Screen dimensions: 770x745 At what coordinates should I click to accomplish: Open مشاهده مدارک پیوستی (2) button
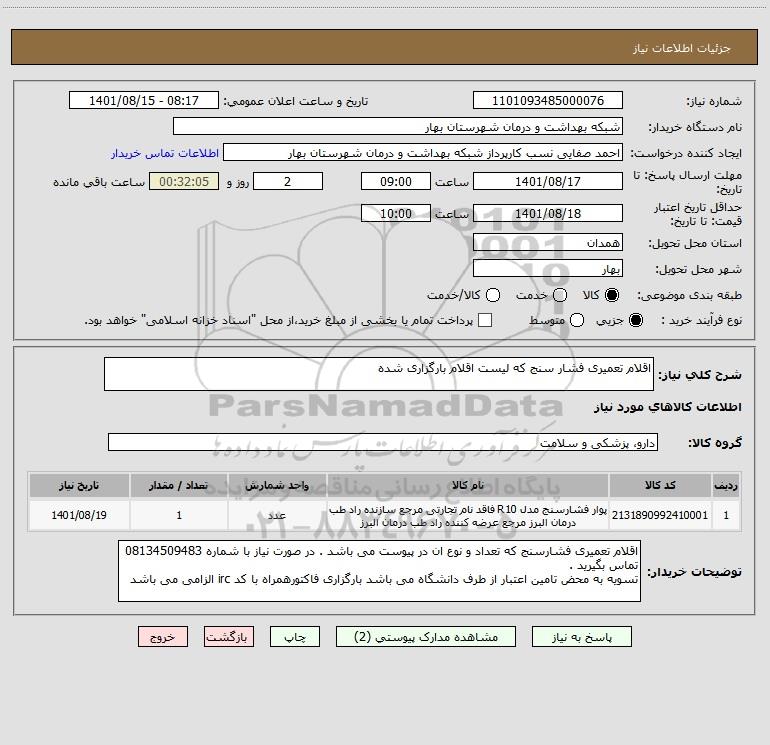[426, 636]
